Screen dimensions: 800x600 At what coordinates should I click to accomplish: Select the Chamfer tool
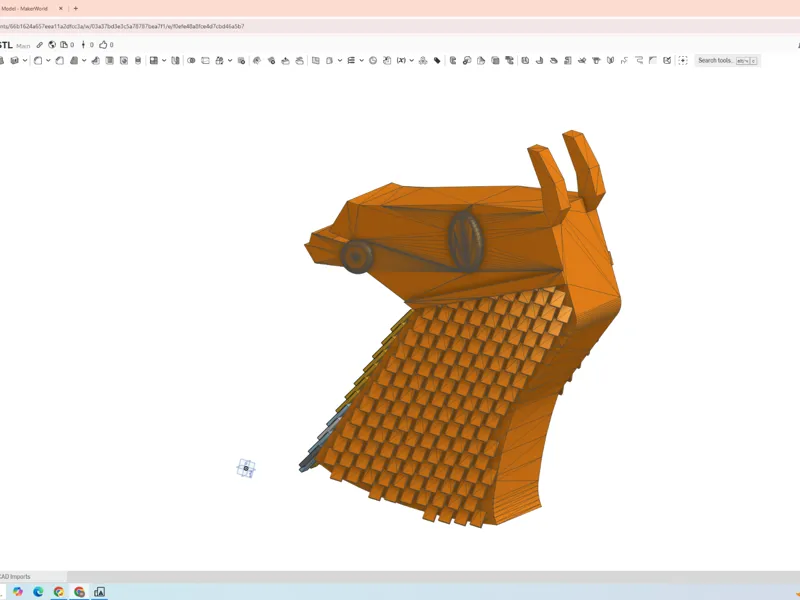(x=60, y=60)
